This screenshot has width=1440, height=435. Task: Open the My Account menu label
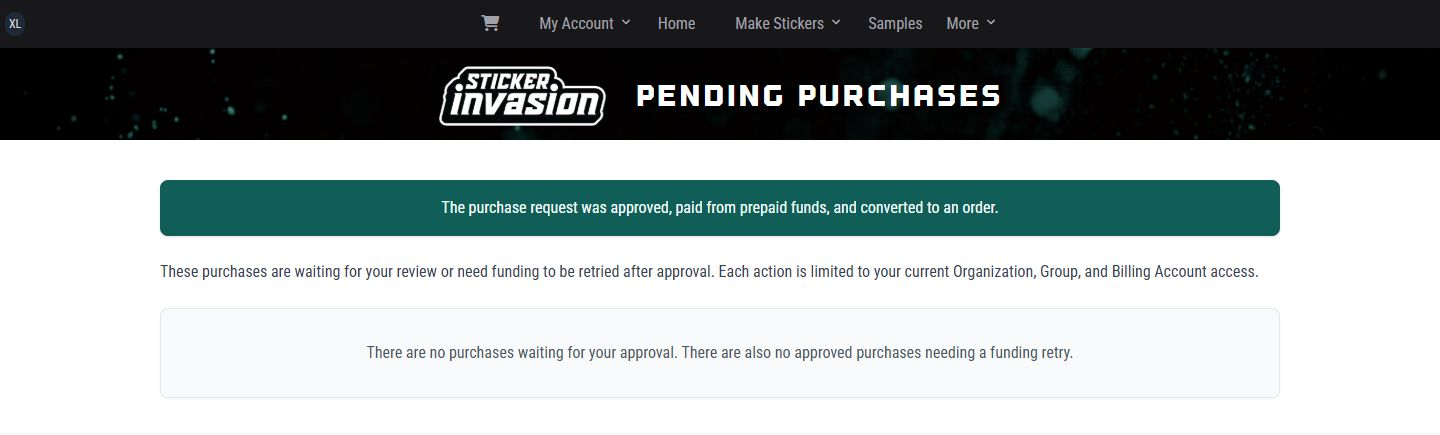click(576, 23)
